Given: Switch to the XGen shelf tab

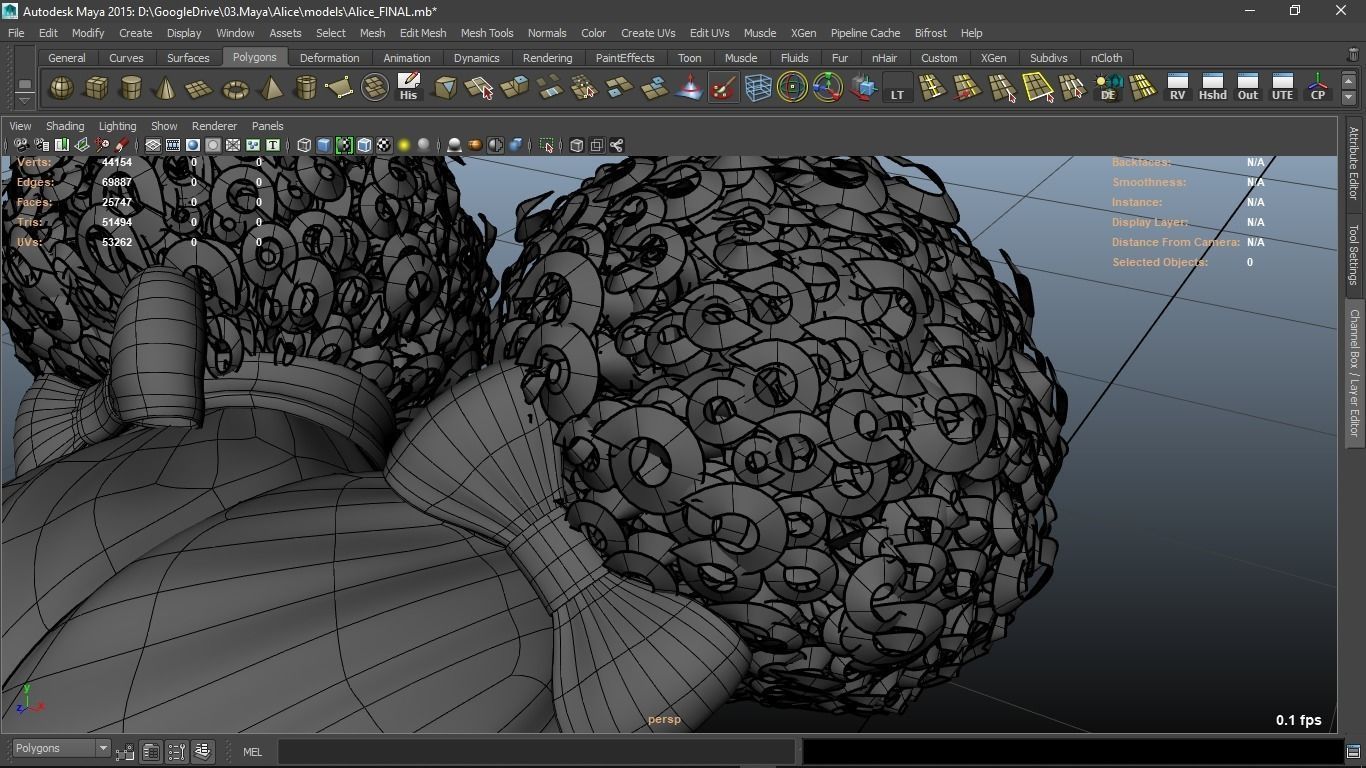Looking at the screenshot, I should [994, 58].
